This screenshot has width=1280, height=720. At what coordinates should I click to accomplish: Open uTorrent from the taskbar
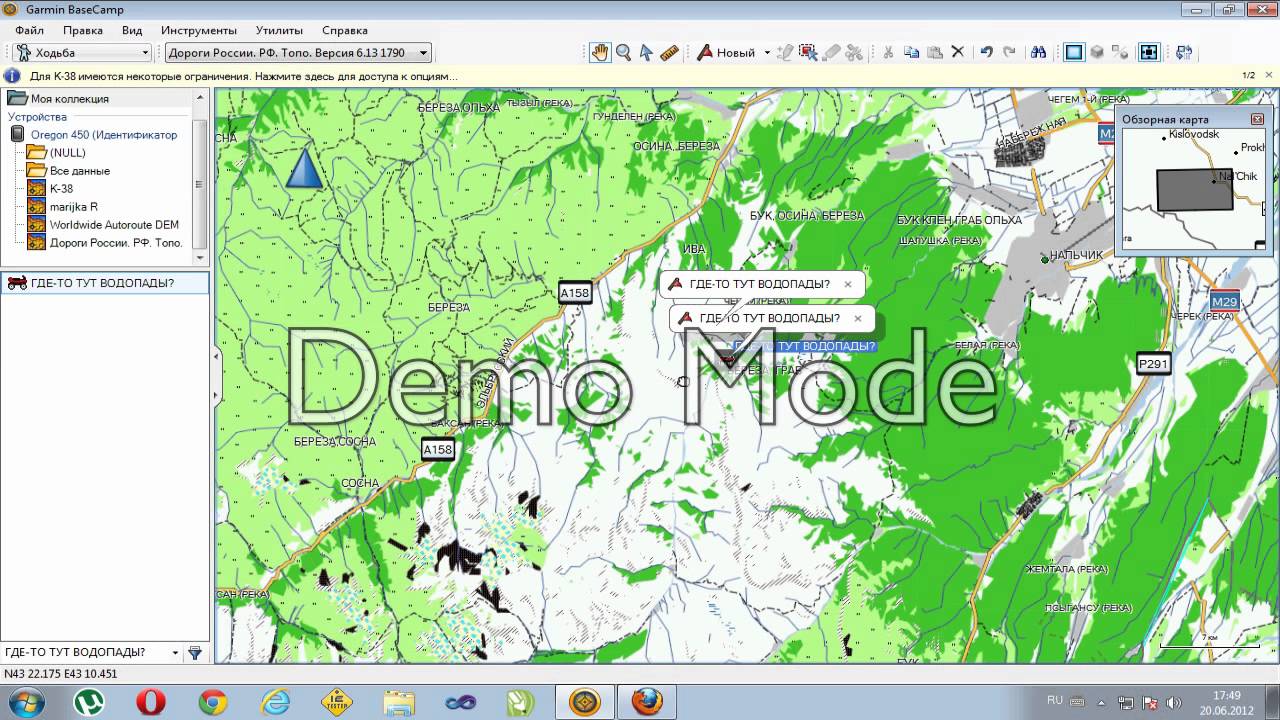pos(88,702)
